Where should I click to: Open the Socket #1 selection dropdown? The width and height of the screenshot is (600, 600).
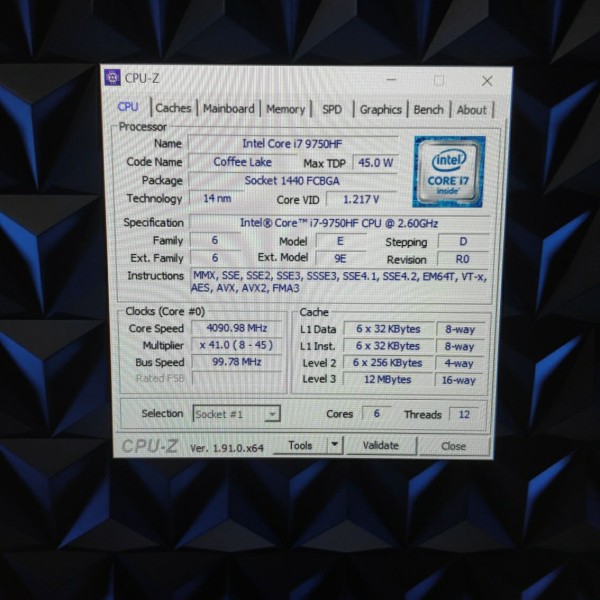[236, 414]
